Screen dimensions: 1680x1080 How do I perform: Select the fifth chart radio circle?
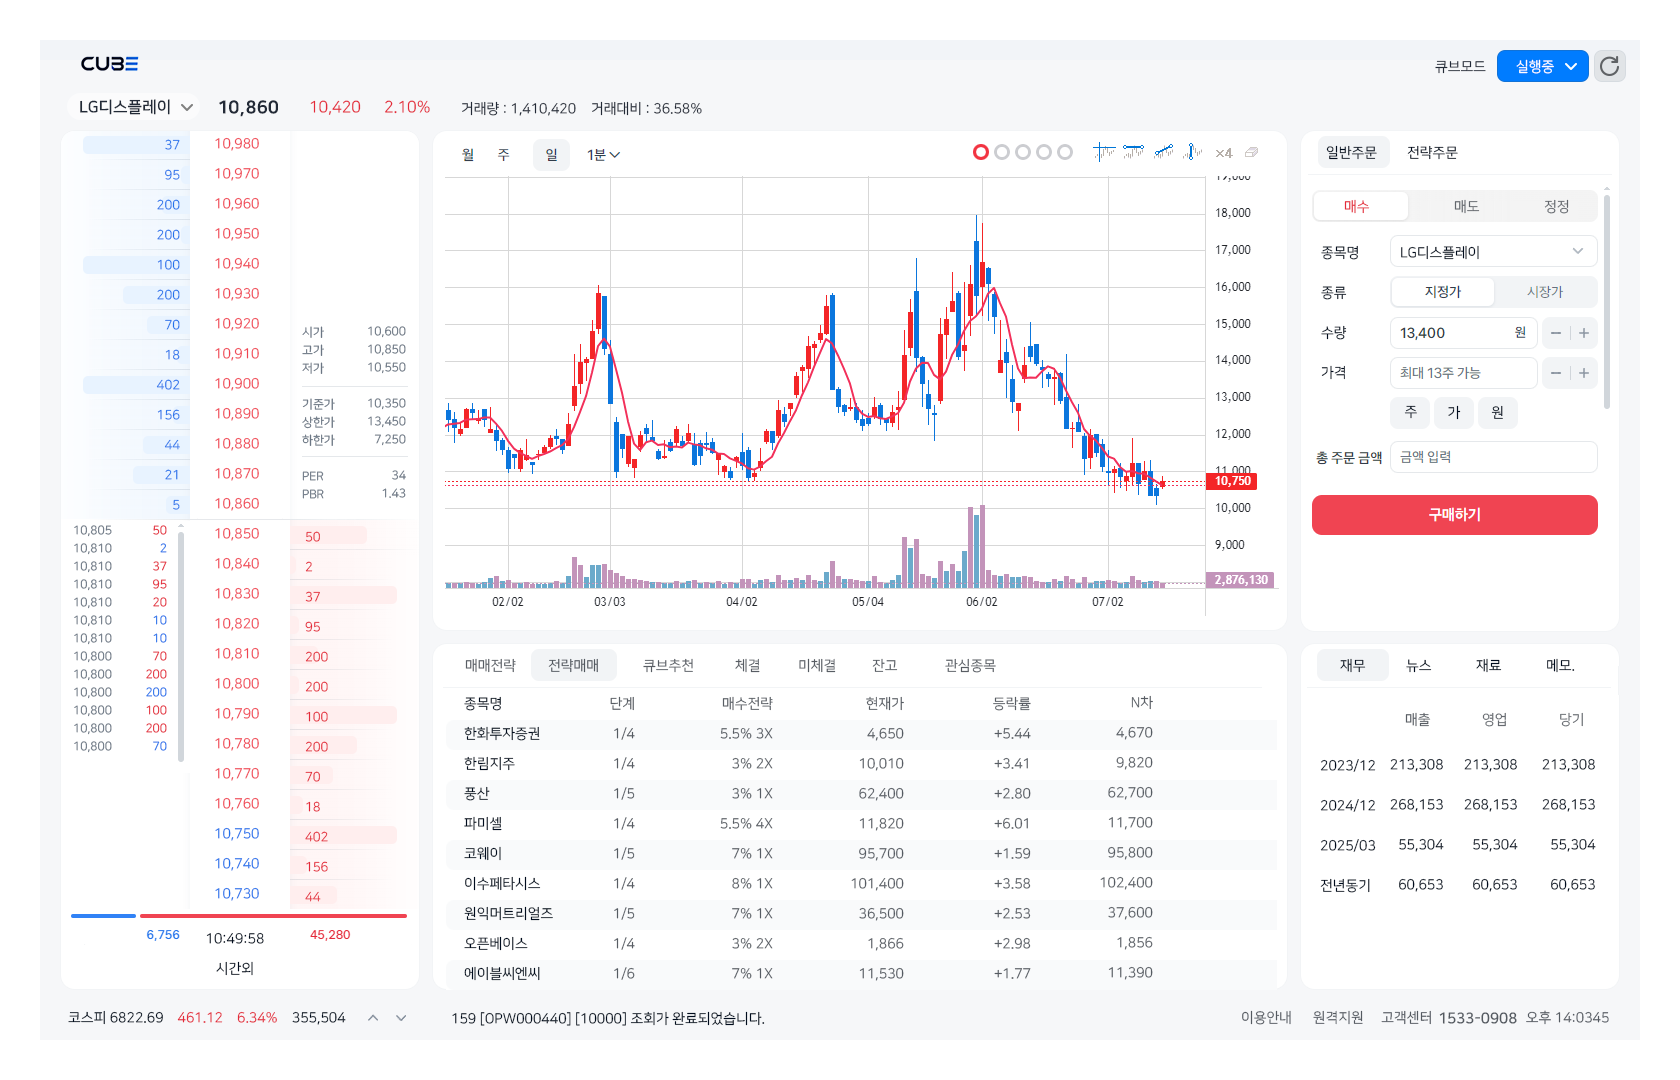tap(1065, 152)
